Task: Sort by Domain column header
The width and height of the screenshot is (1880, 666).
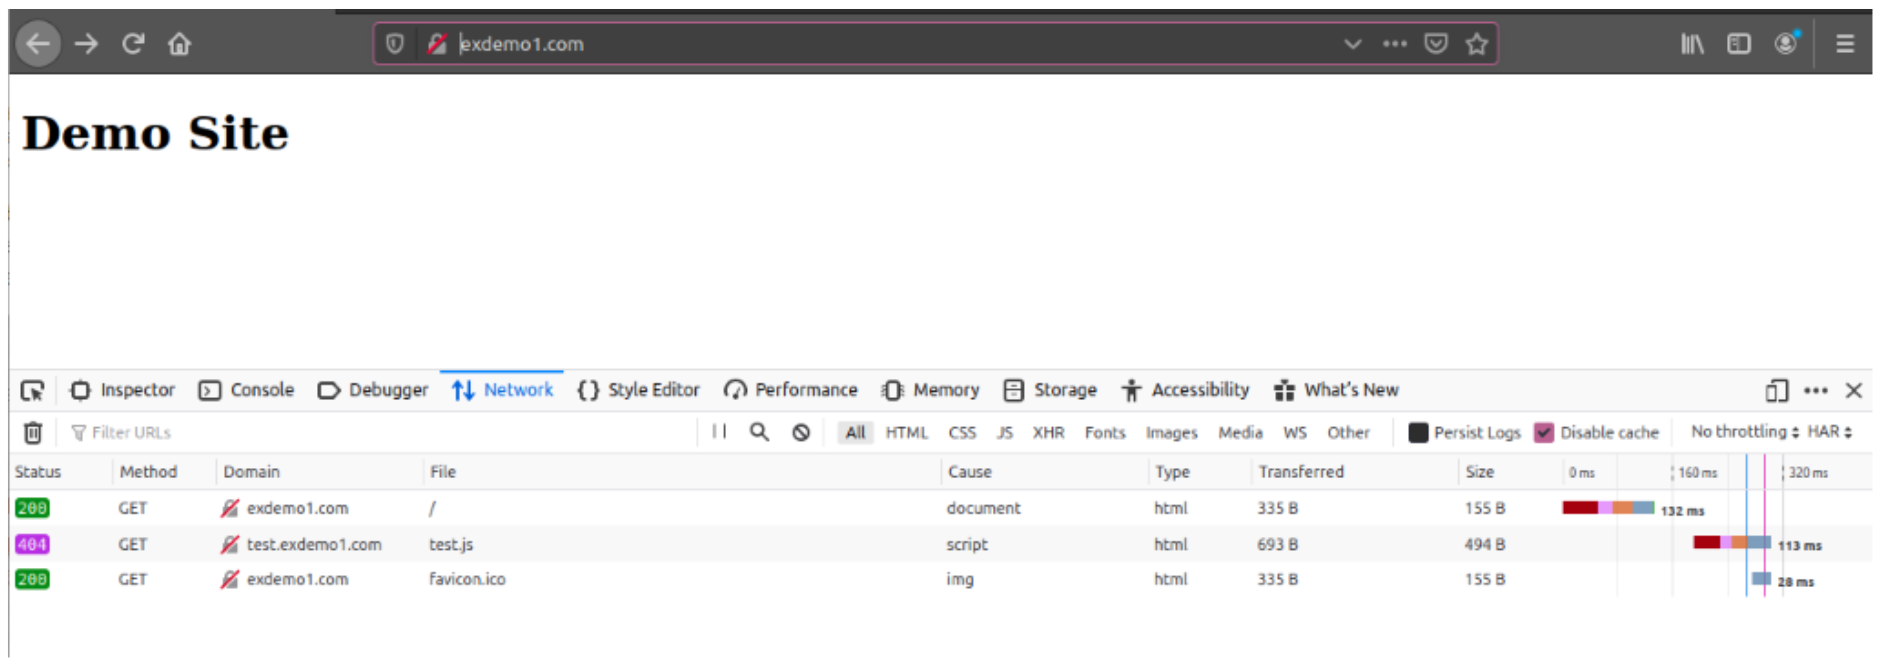Action: [x=320, y=472]
